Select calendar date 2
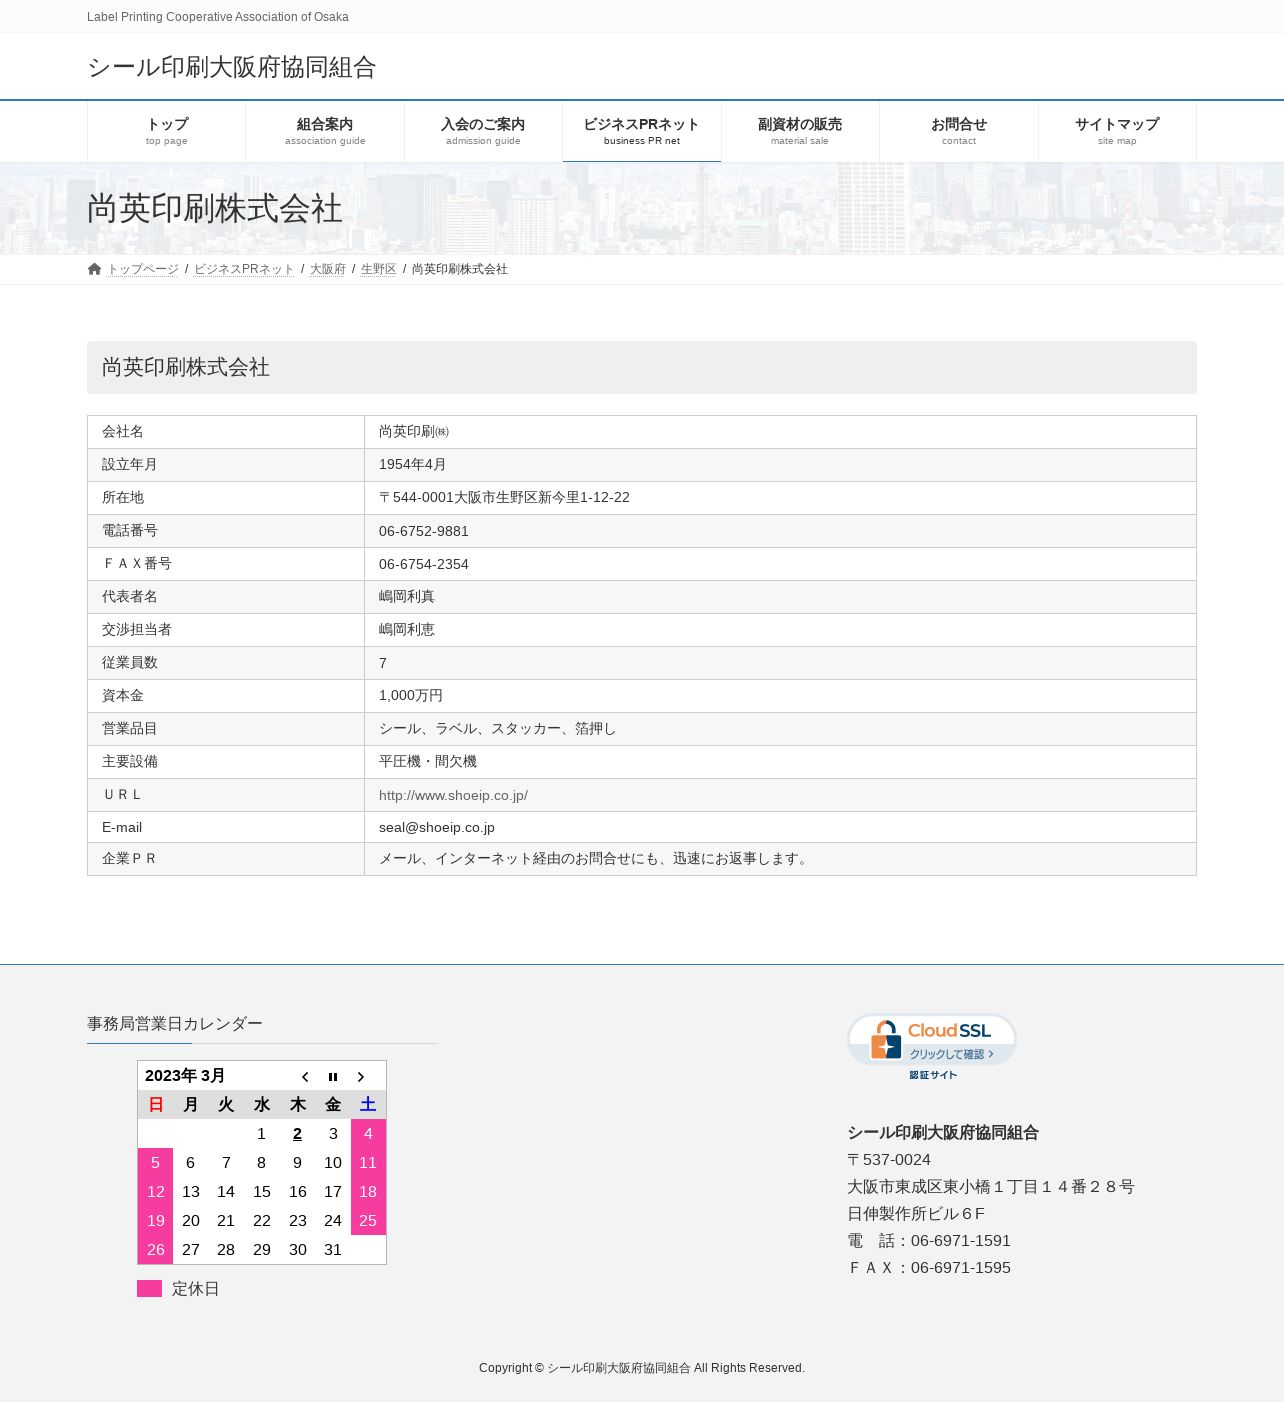 coord(297,1134)
